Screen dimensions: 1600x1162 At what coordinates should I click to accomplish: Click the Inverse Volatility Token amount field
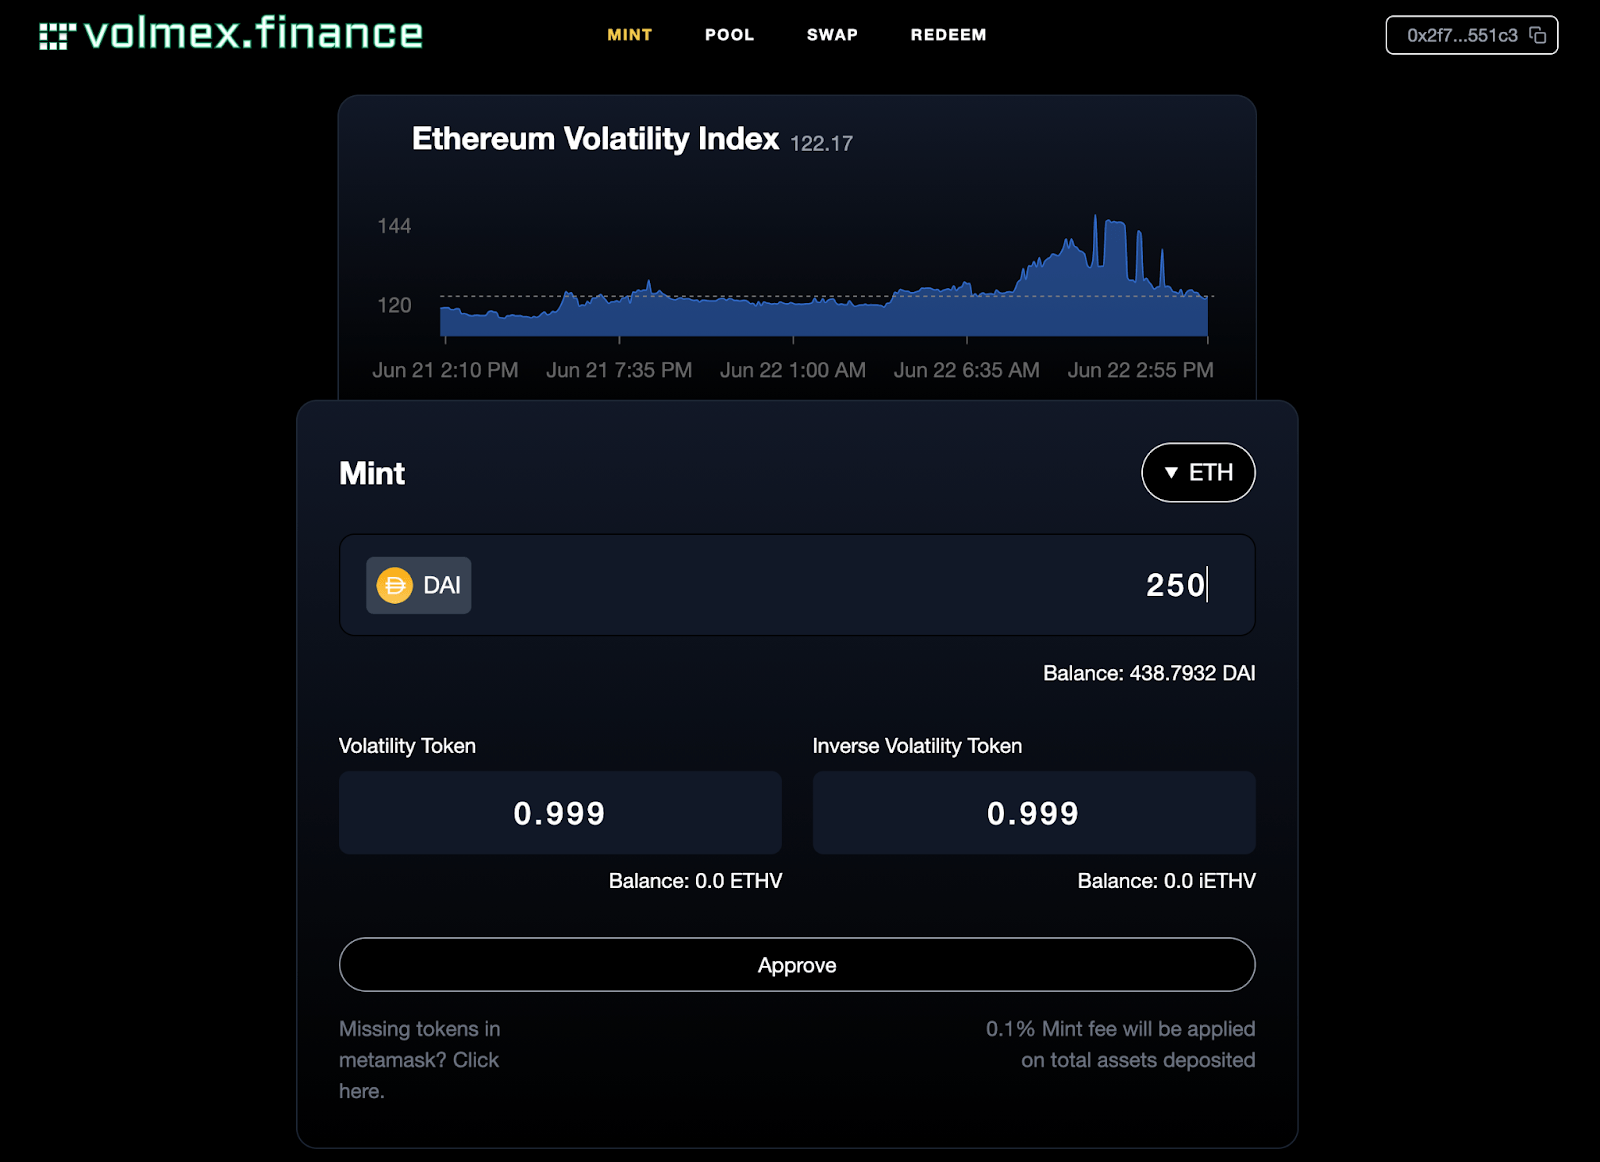(x=1033, y=813)
